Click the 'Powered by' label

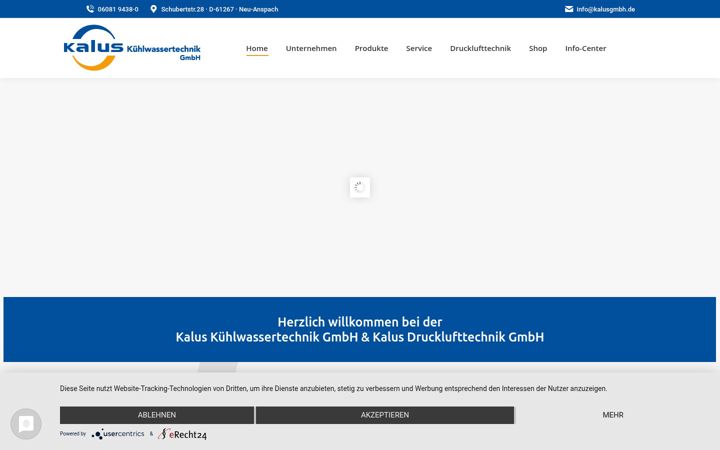click(73, 433)
